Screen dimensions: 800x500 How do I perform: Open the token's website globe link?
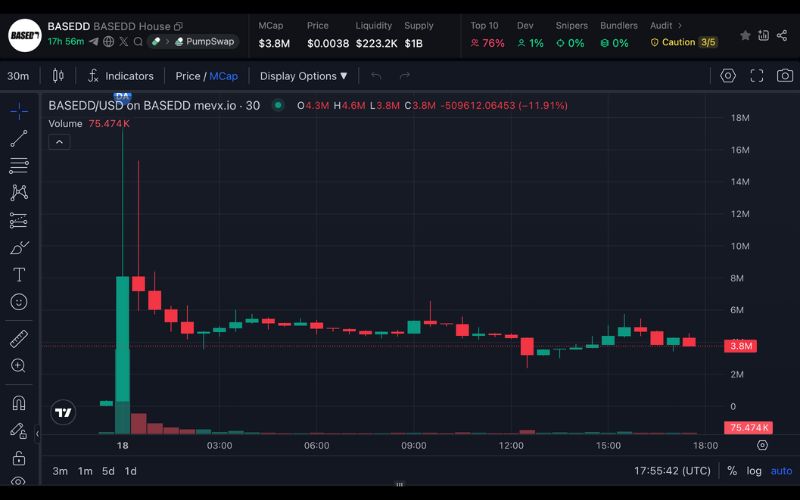[x=109, y=42]
